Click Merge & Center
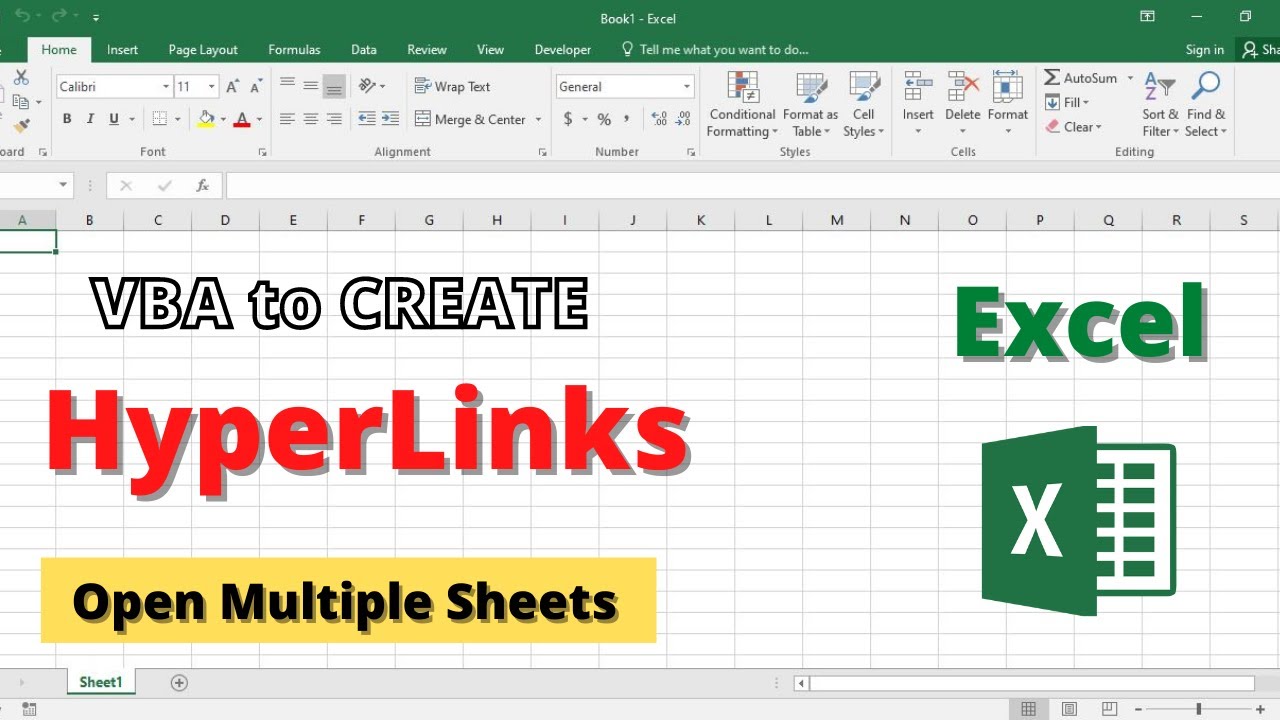The height and width of the screenshot is (720, 1280). point(471,119)
